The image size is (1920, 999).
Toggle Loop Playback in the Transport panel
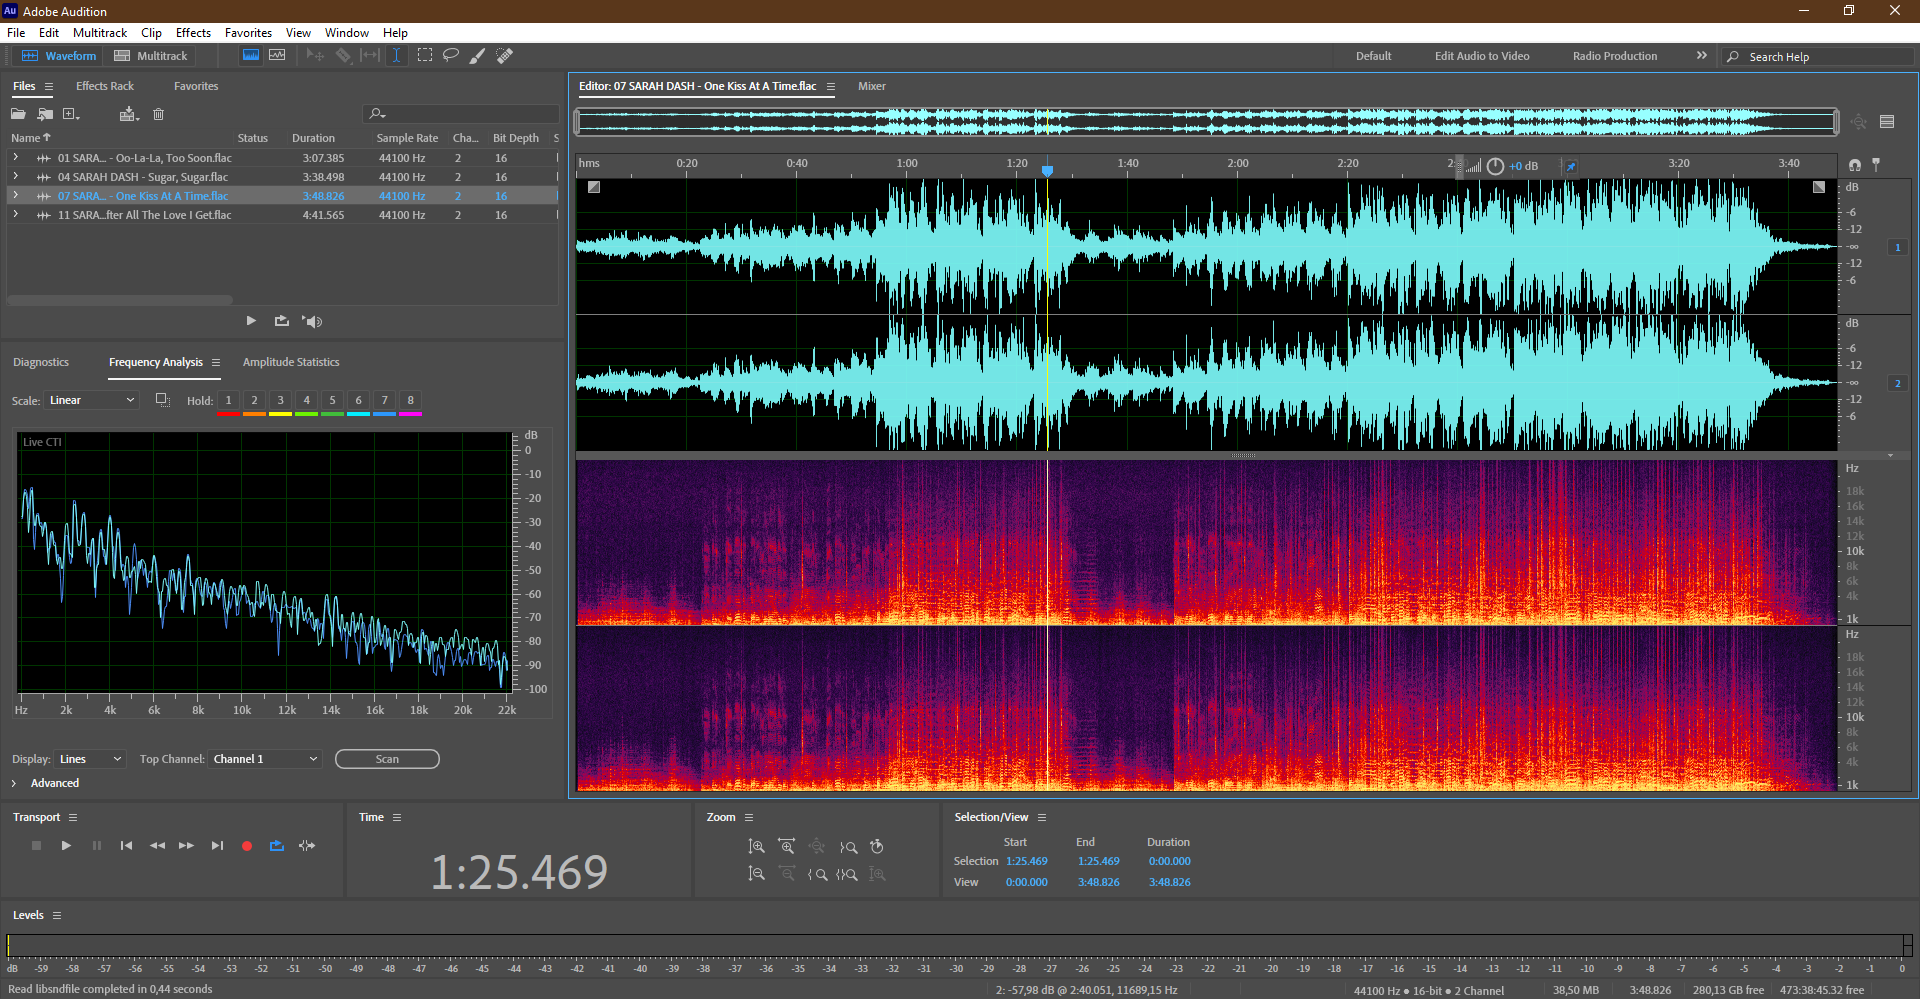click(277, 846)
